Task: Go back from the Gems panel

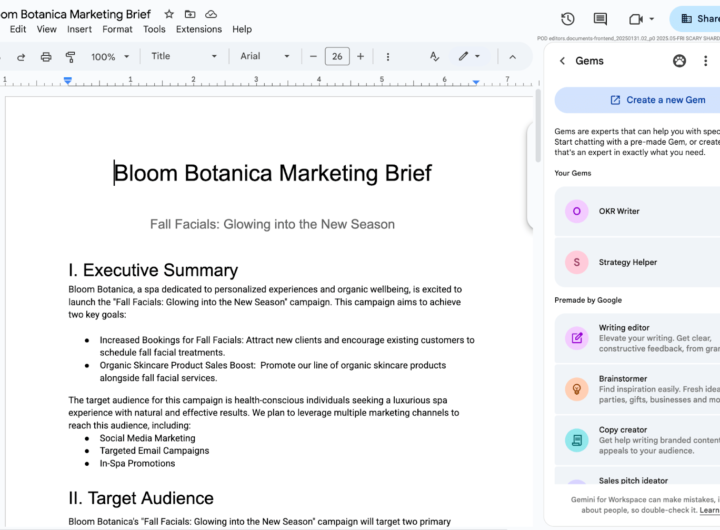Action: coord(562,61)
